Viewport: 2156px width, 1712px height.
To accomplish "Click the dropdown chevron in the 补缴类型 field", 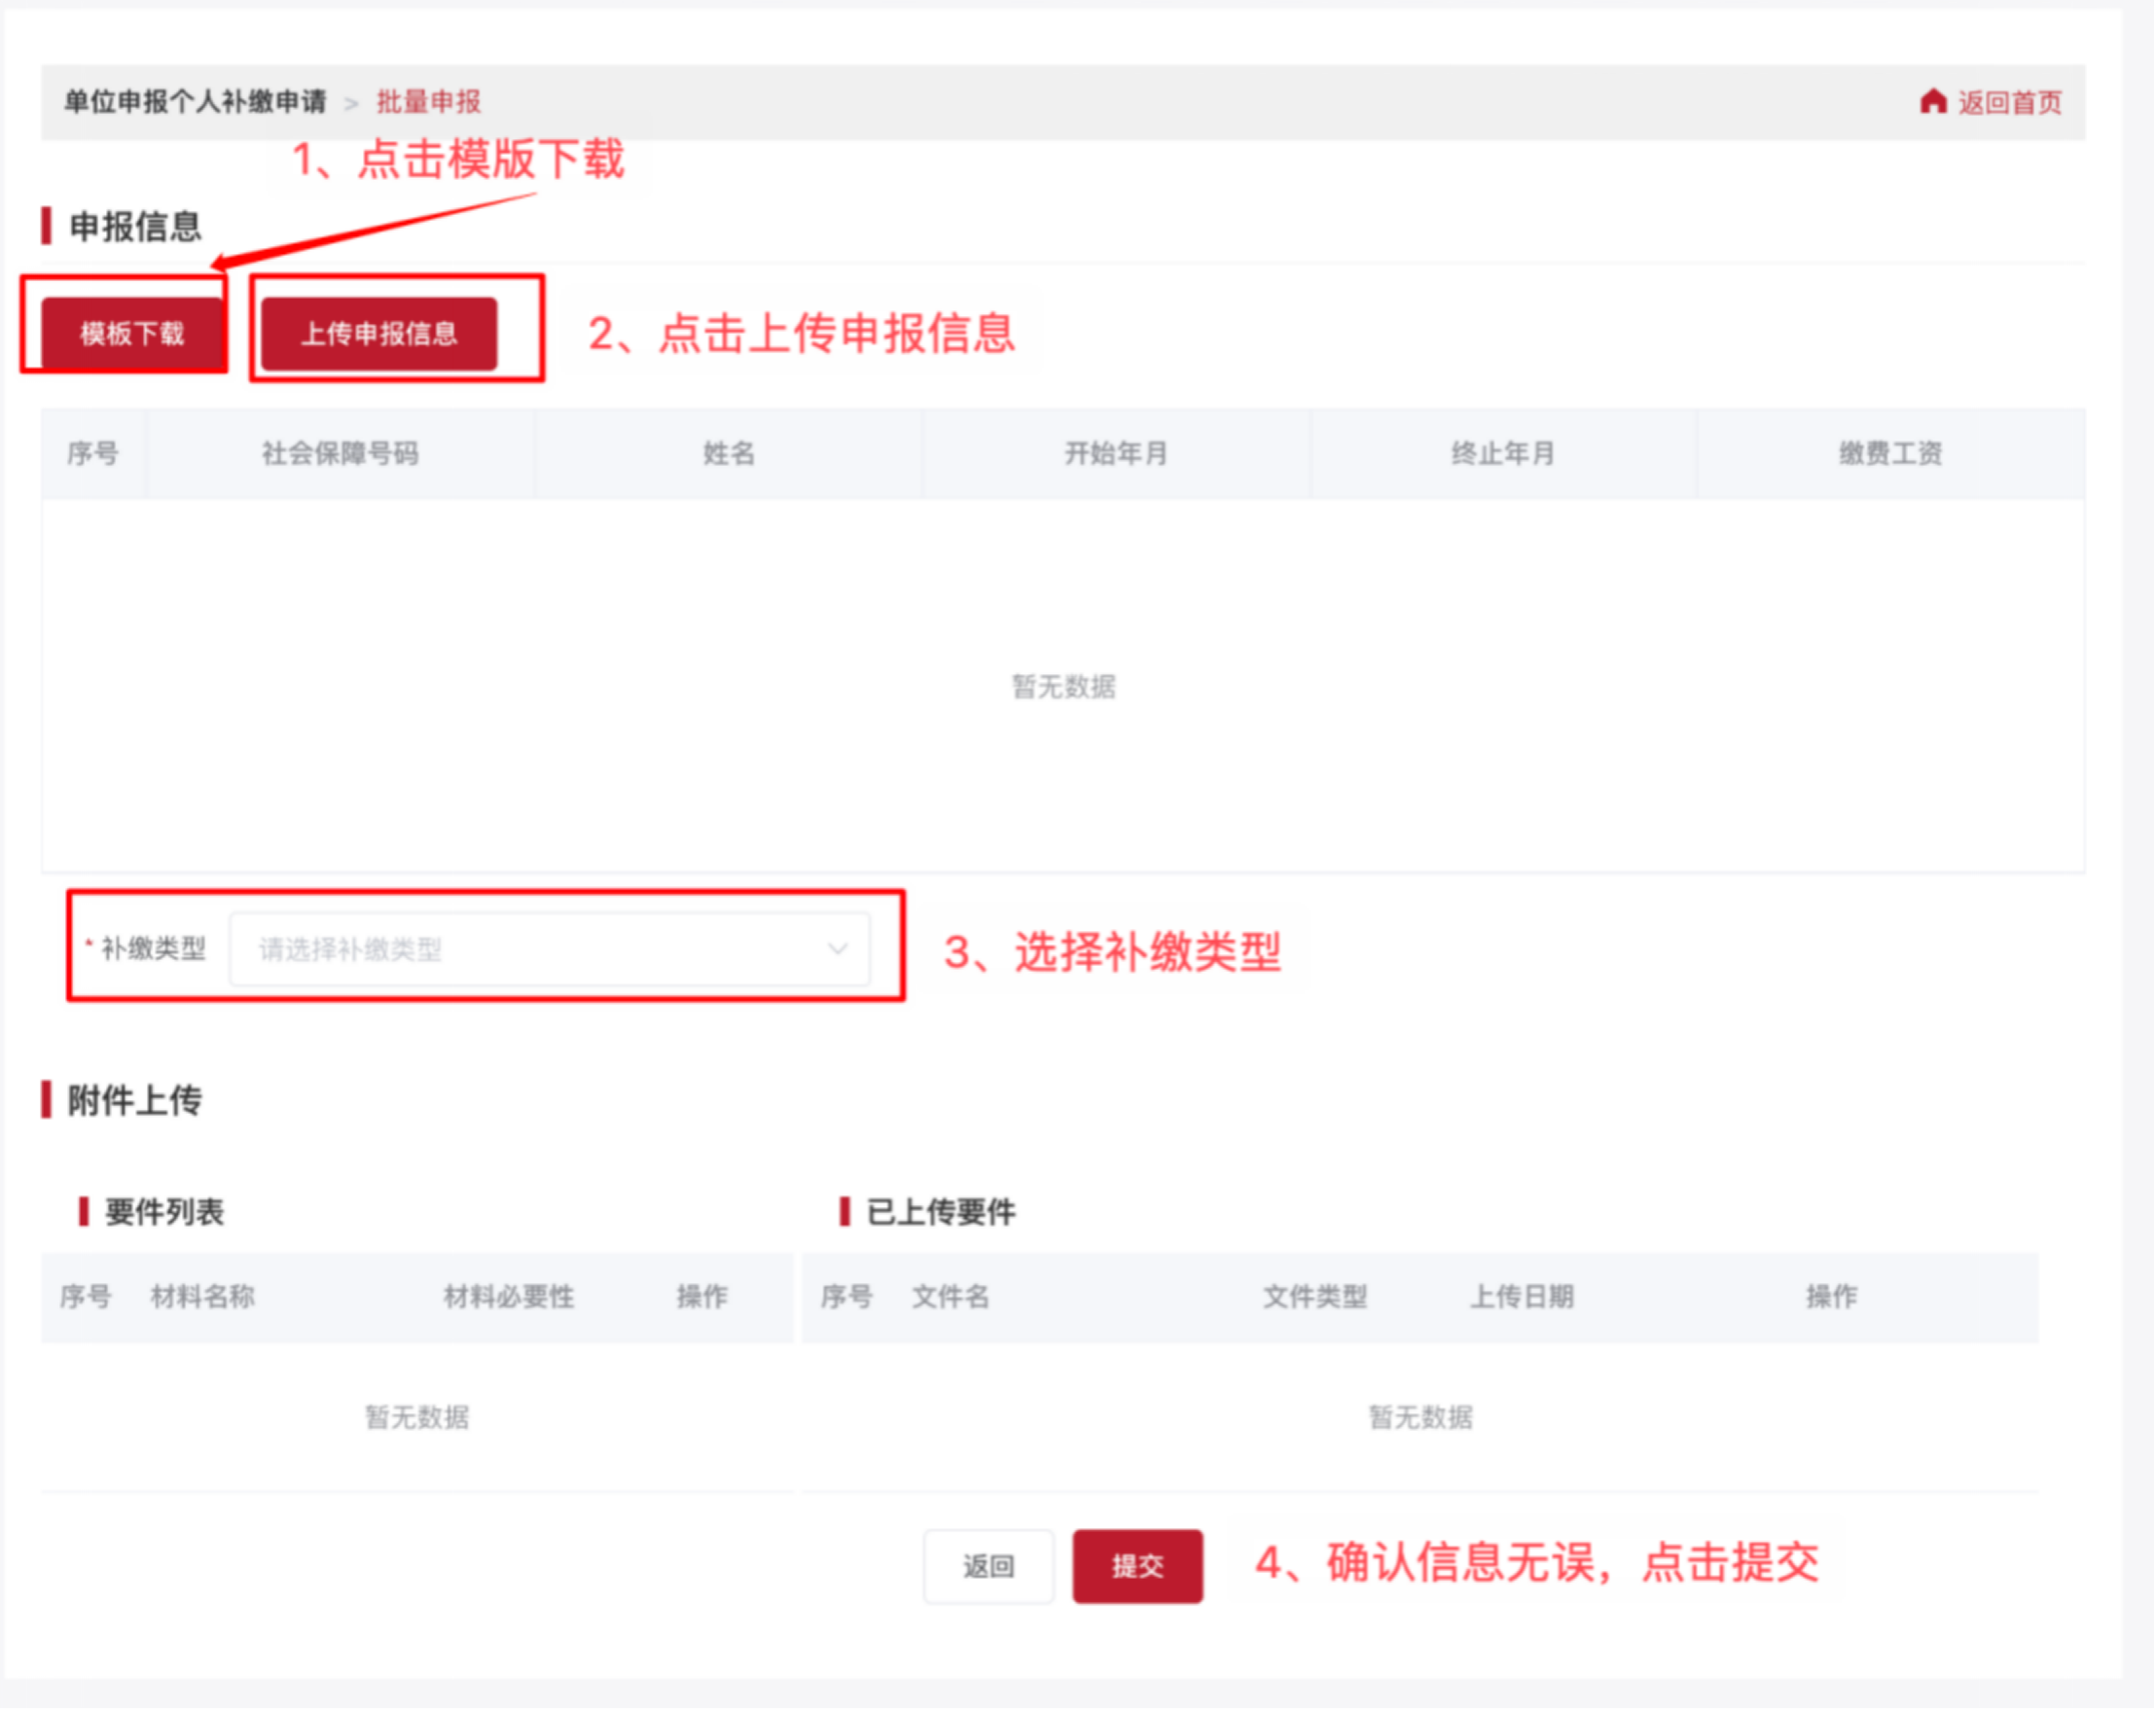I will coord(836,948).
